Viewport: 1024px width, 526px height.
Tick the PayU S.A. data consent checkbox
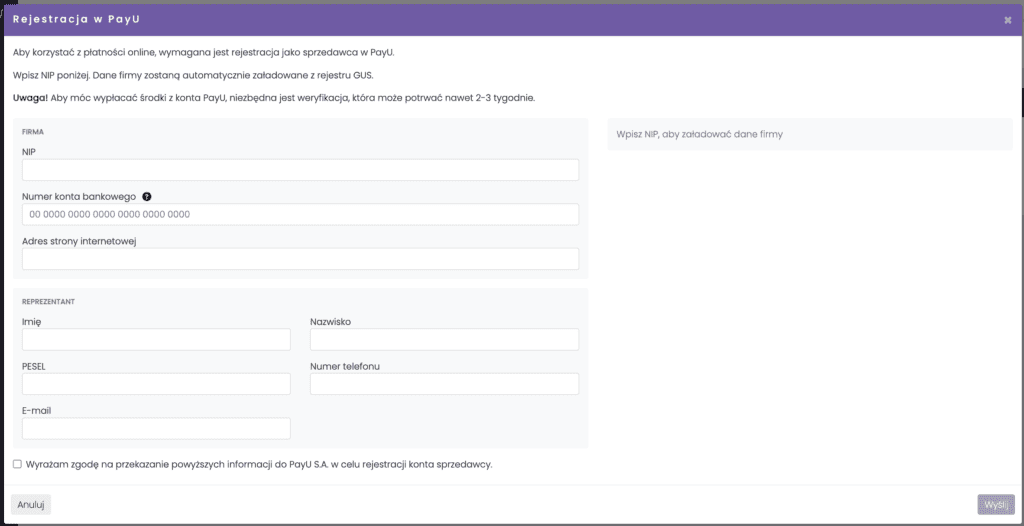pos(17,464)
